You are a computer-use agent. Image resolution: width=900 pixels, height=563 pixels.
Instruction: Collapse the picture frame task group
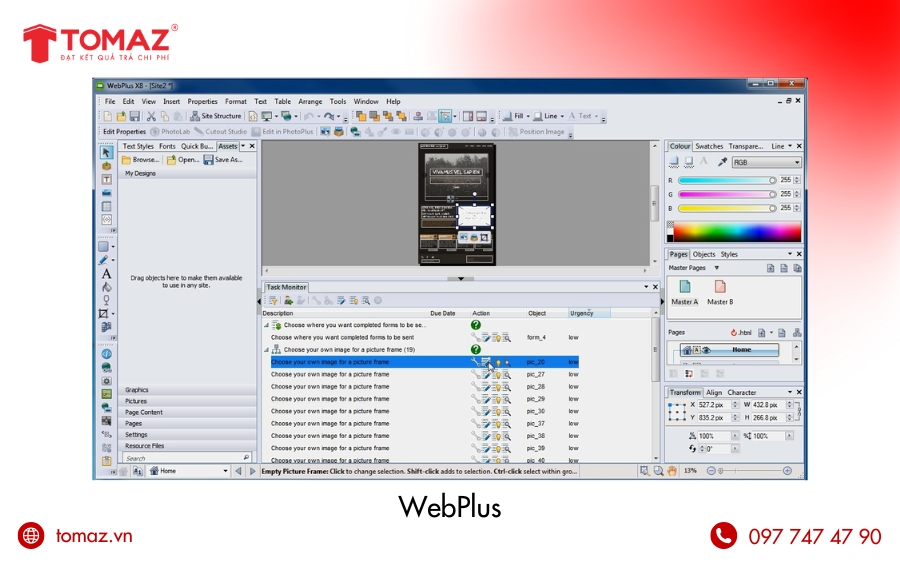coord(266,350)
